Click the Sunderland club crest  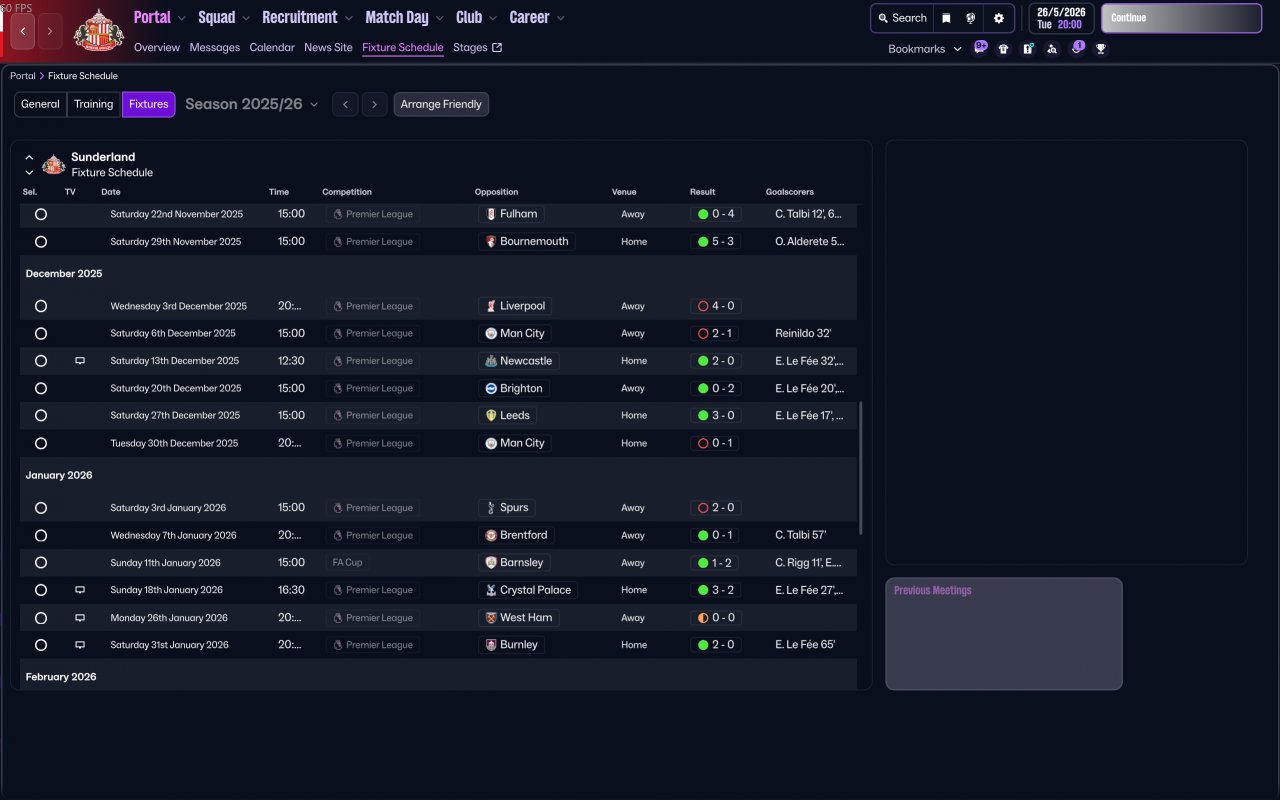[98, 30]
